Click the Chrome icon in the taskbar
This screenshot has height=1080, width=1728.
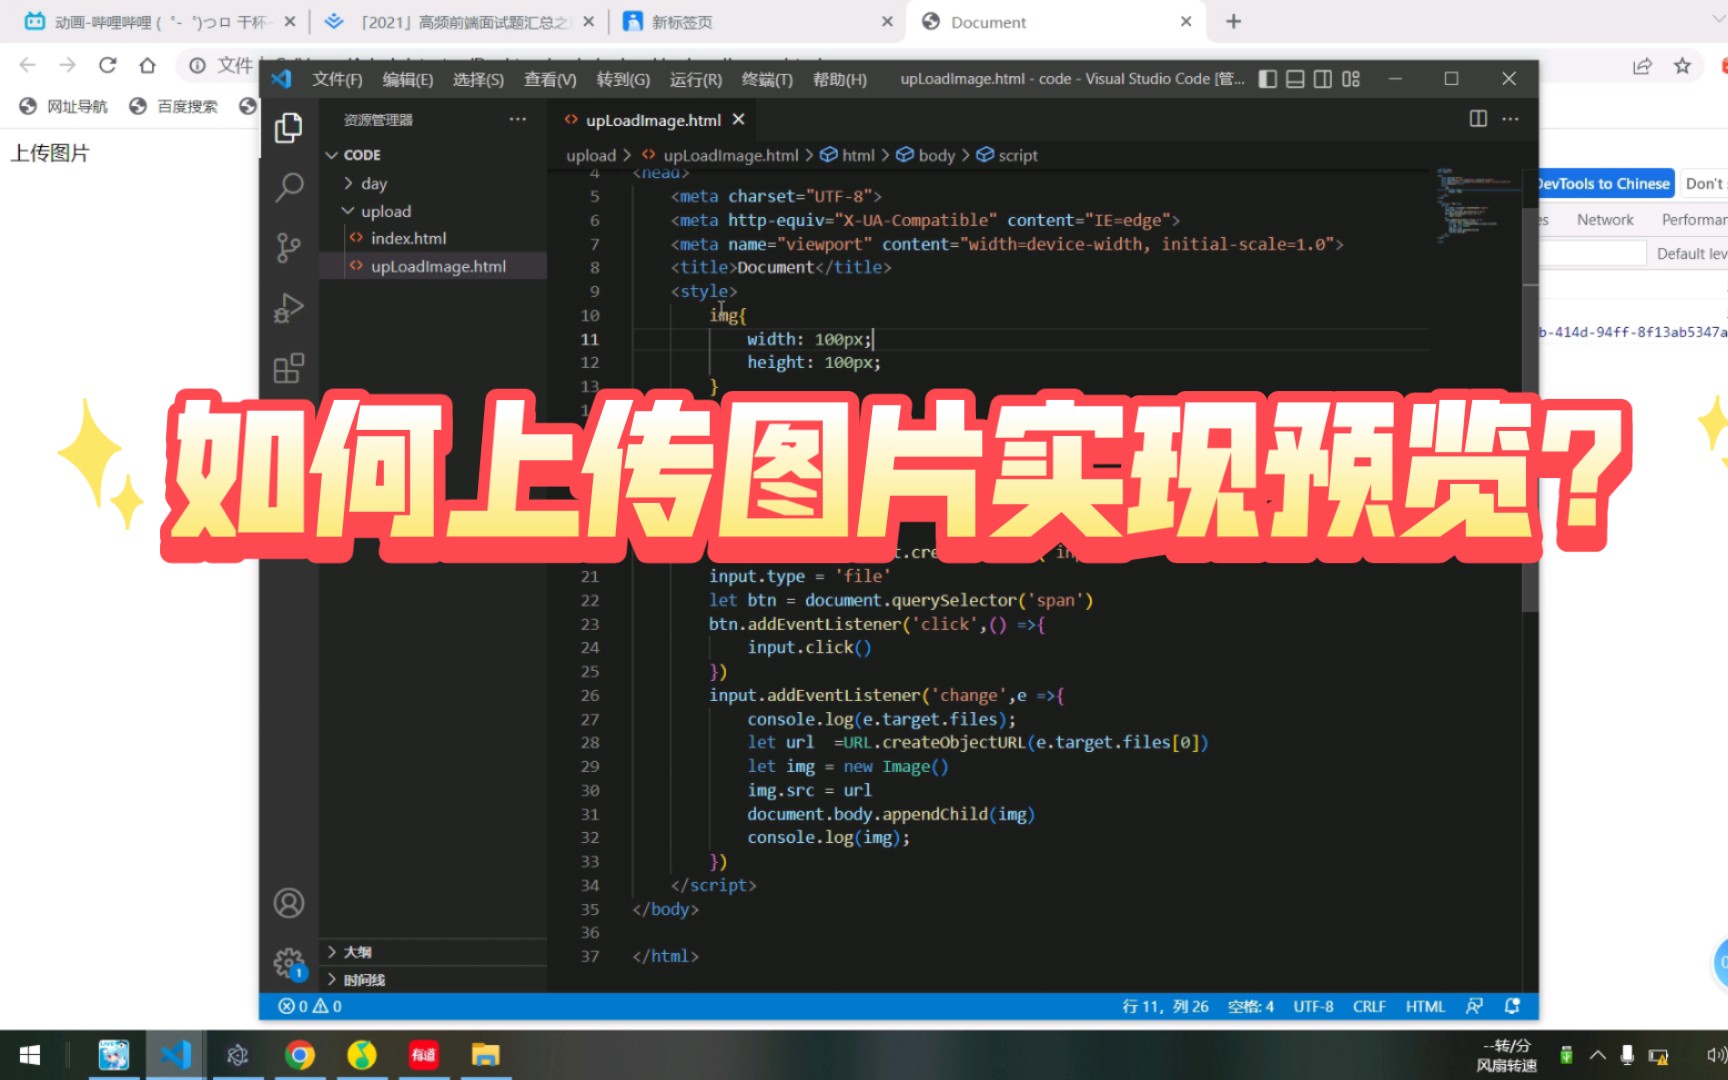(x=299, y=1055)
